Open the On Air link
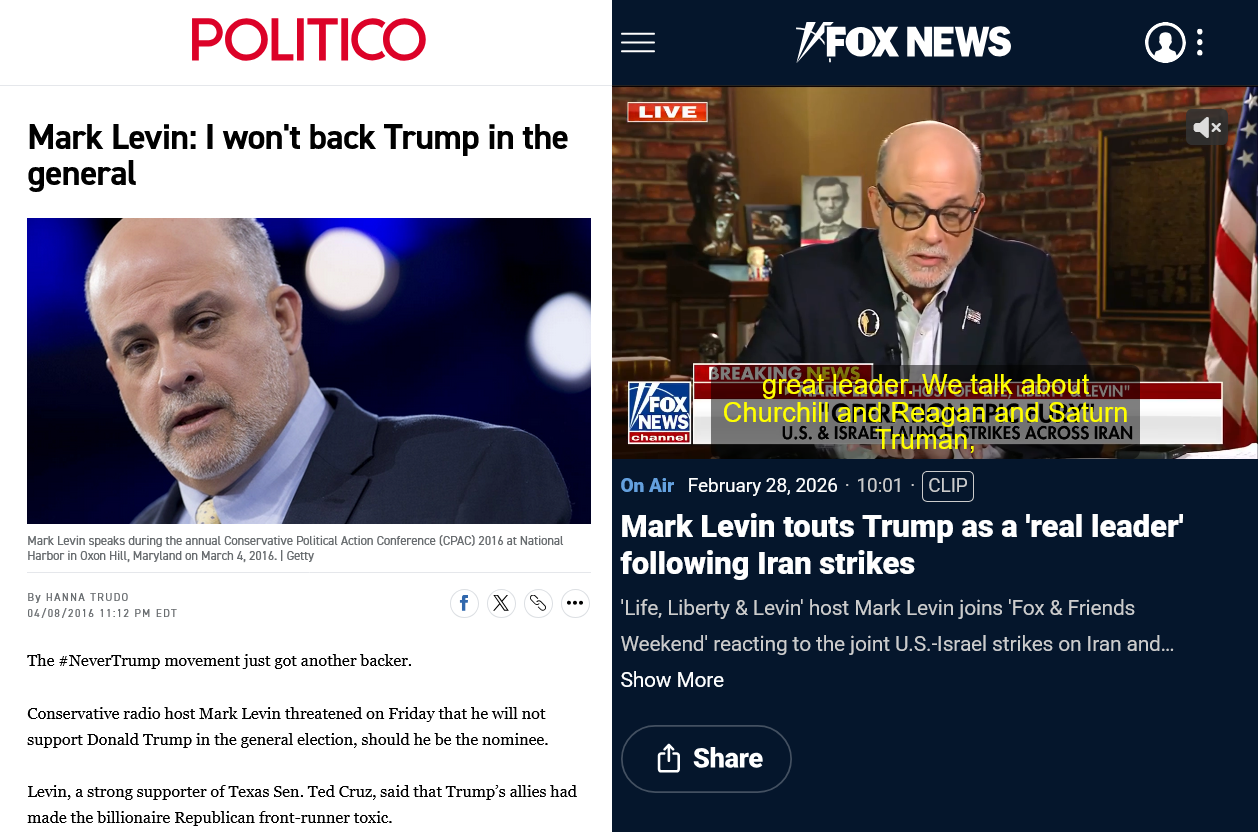 [647, 486]
